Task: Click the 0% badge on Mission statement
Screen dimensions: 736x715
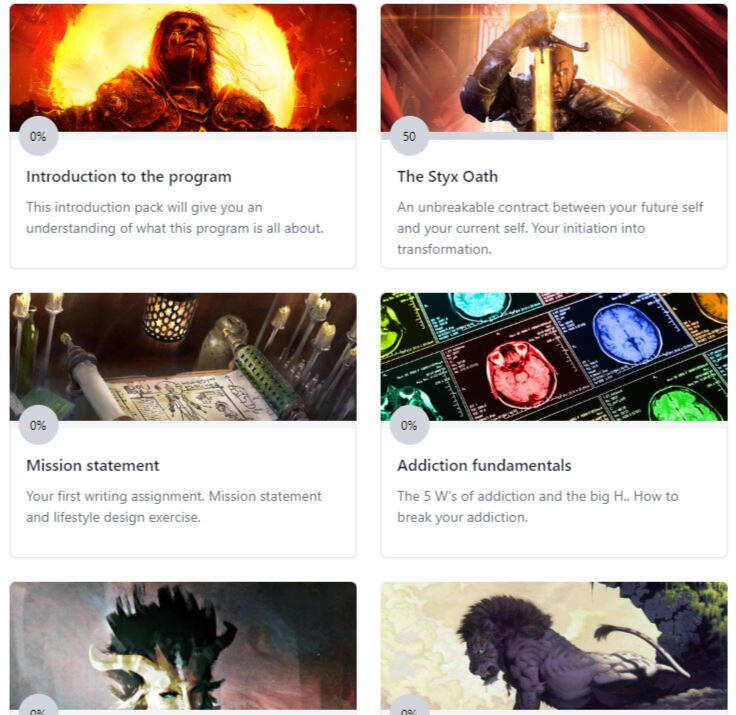Action: click(x=38, y=425)
